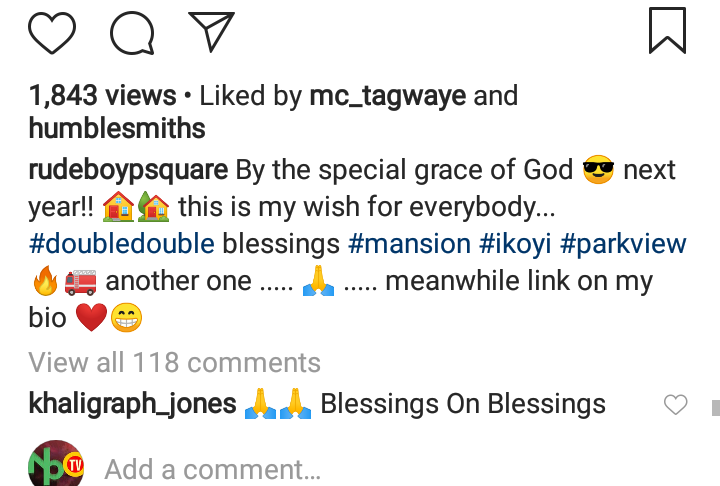Like the post with the heart icon

(x=52, y=30)
